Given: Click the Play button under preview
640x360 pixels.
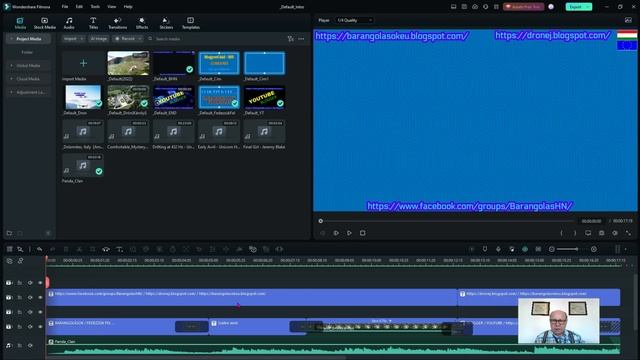Looking at the screenshot, I should tap(349, 233).
